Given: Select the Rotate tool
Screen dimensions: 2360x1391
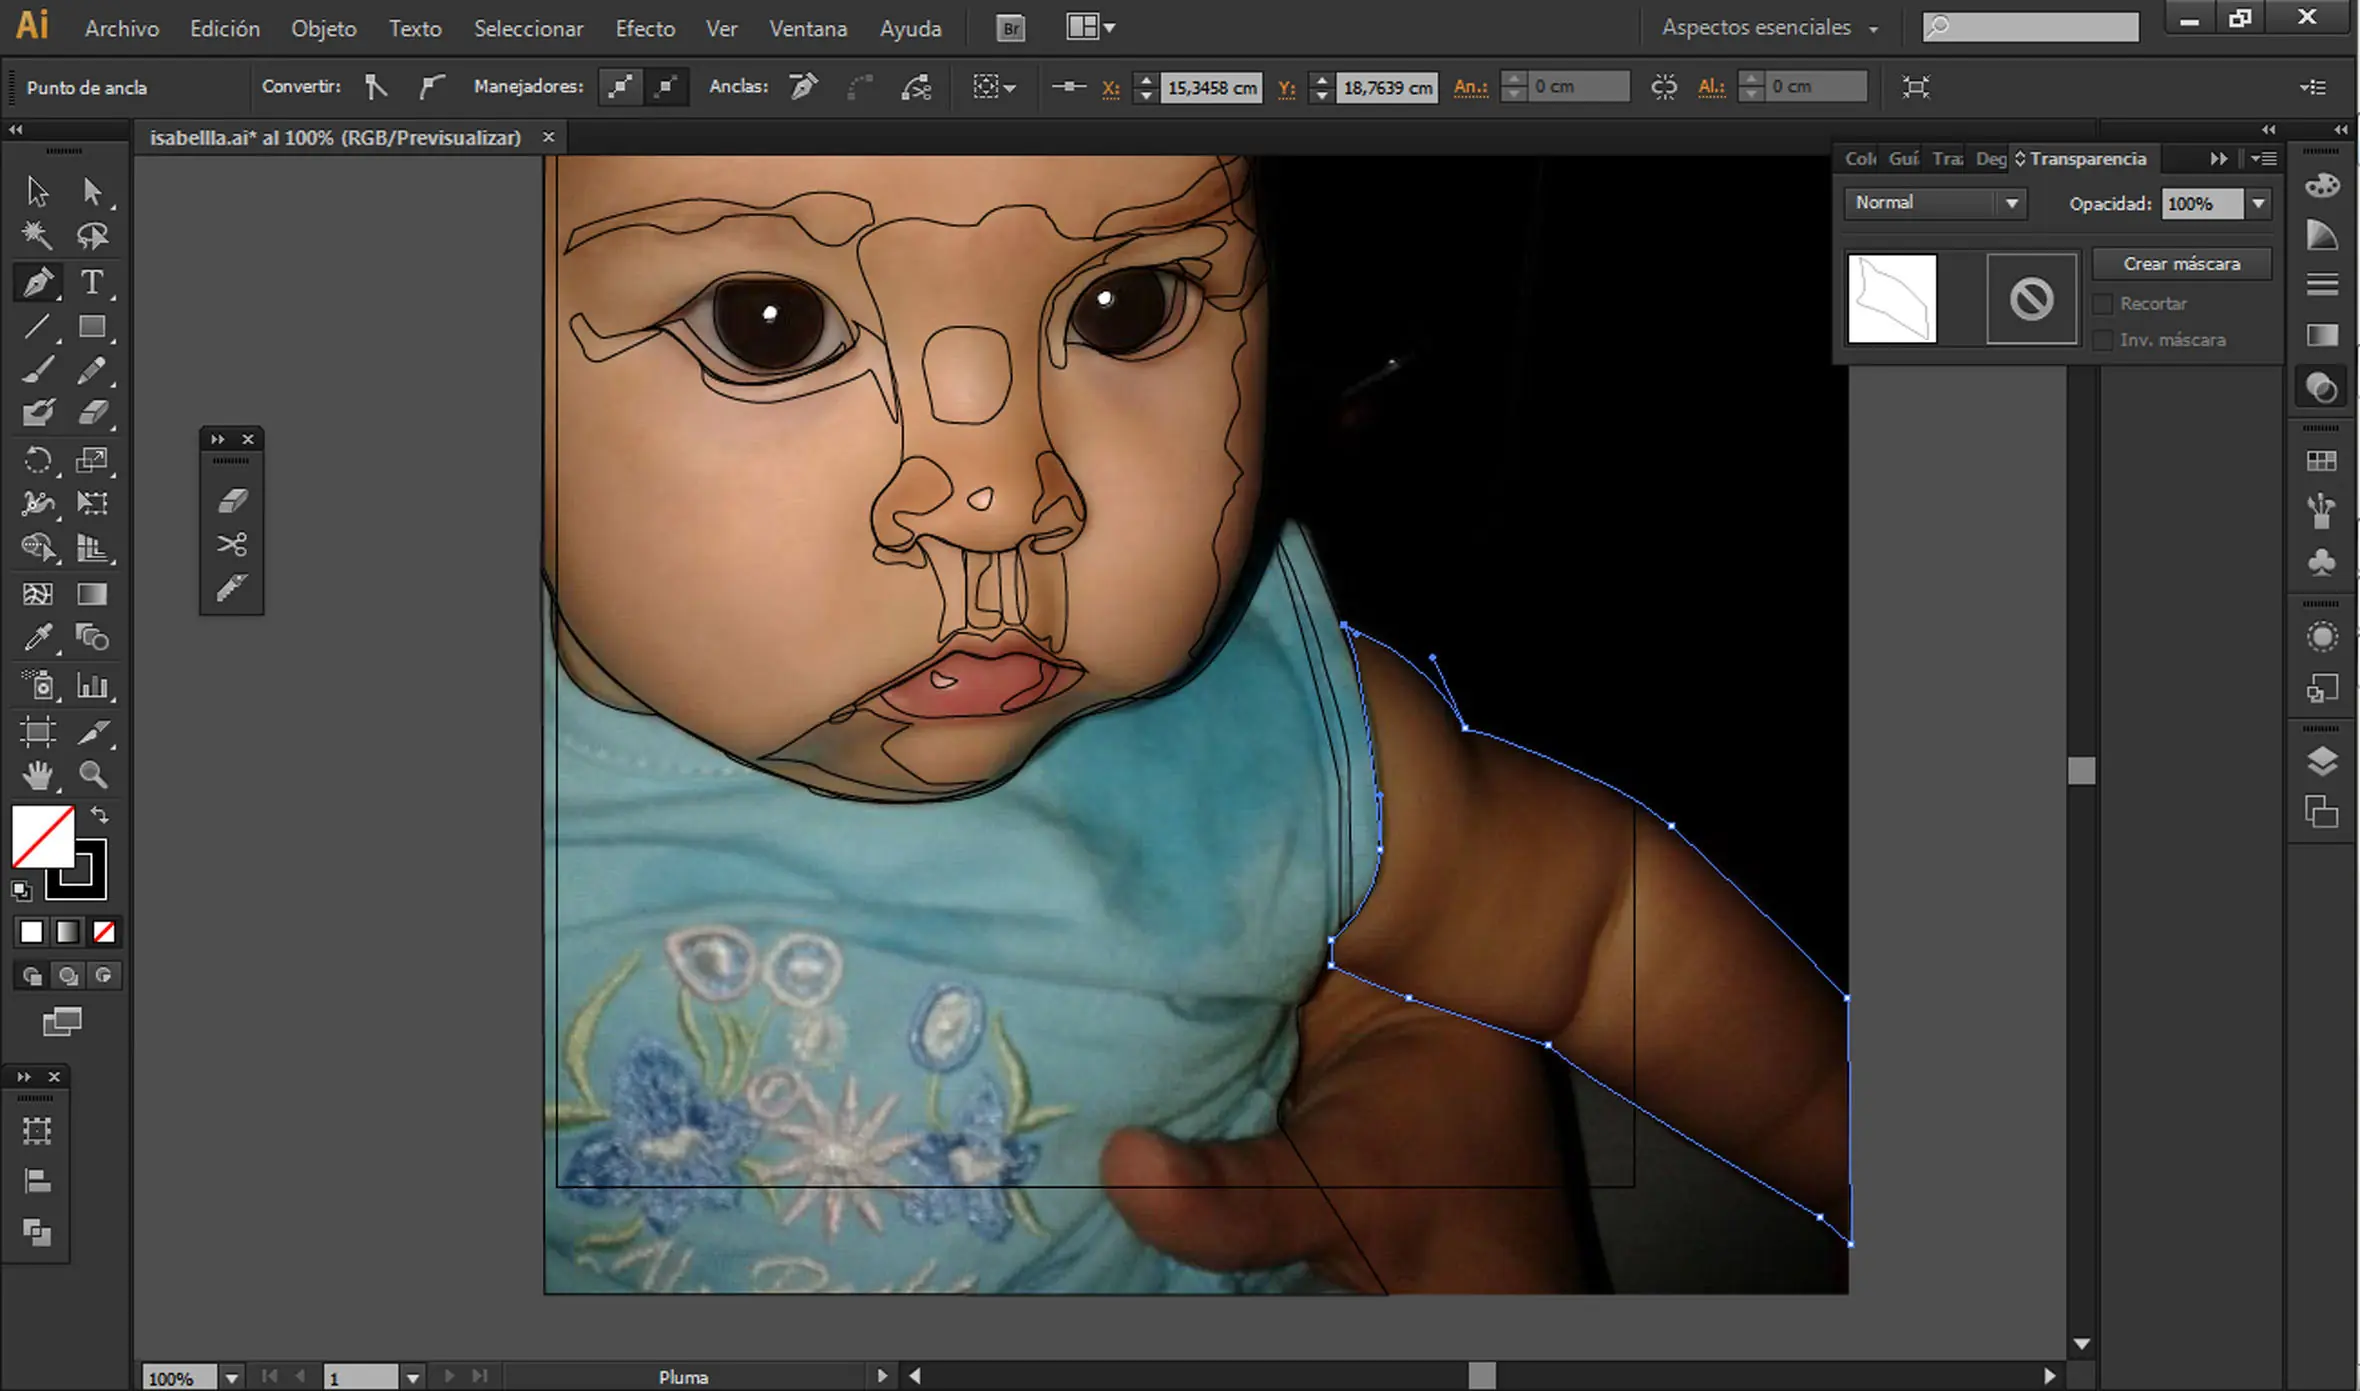Looking at the screenshot, I should coord(37,460).
